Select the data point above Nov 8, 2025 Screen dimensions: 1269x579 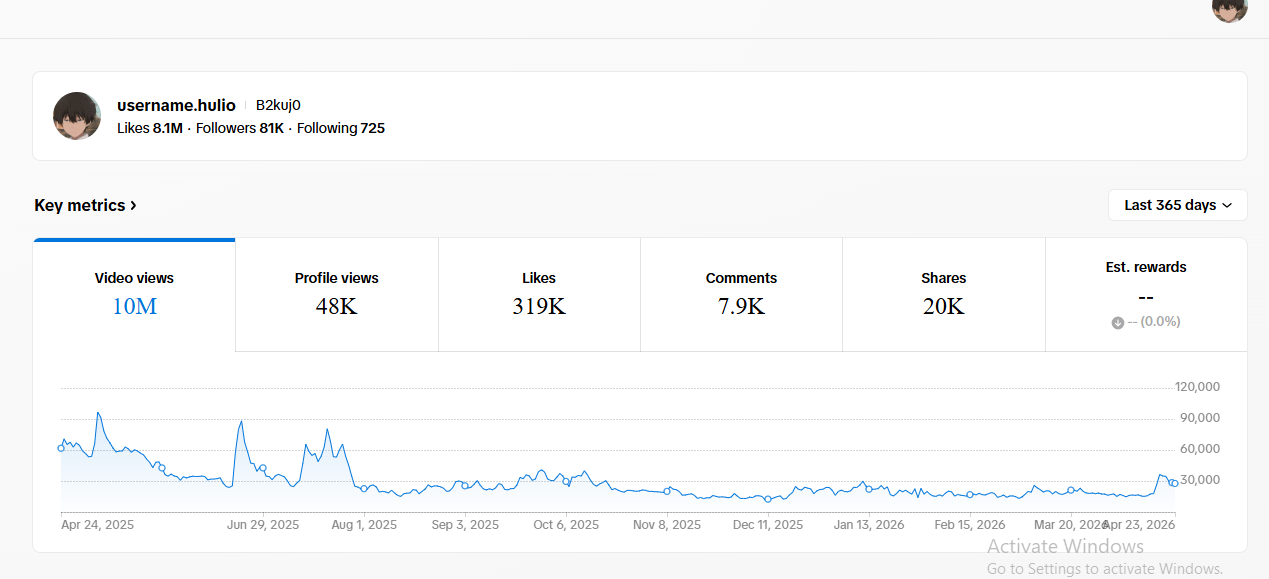667,491
